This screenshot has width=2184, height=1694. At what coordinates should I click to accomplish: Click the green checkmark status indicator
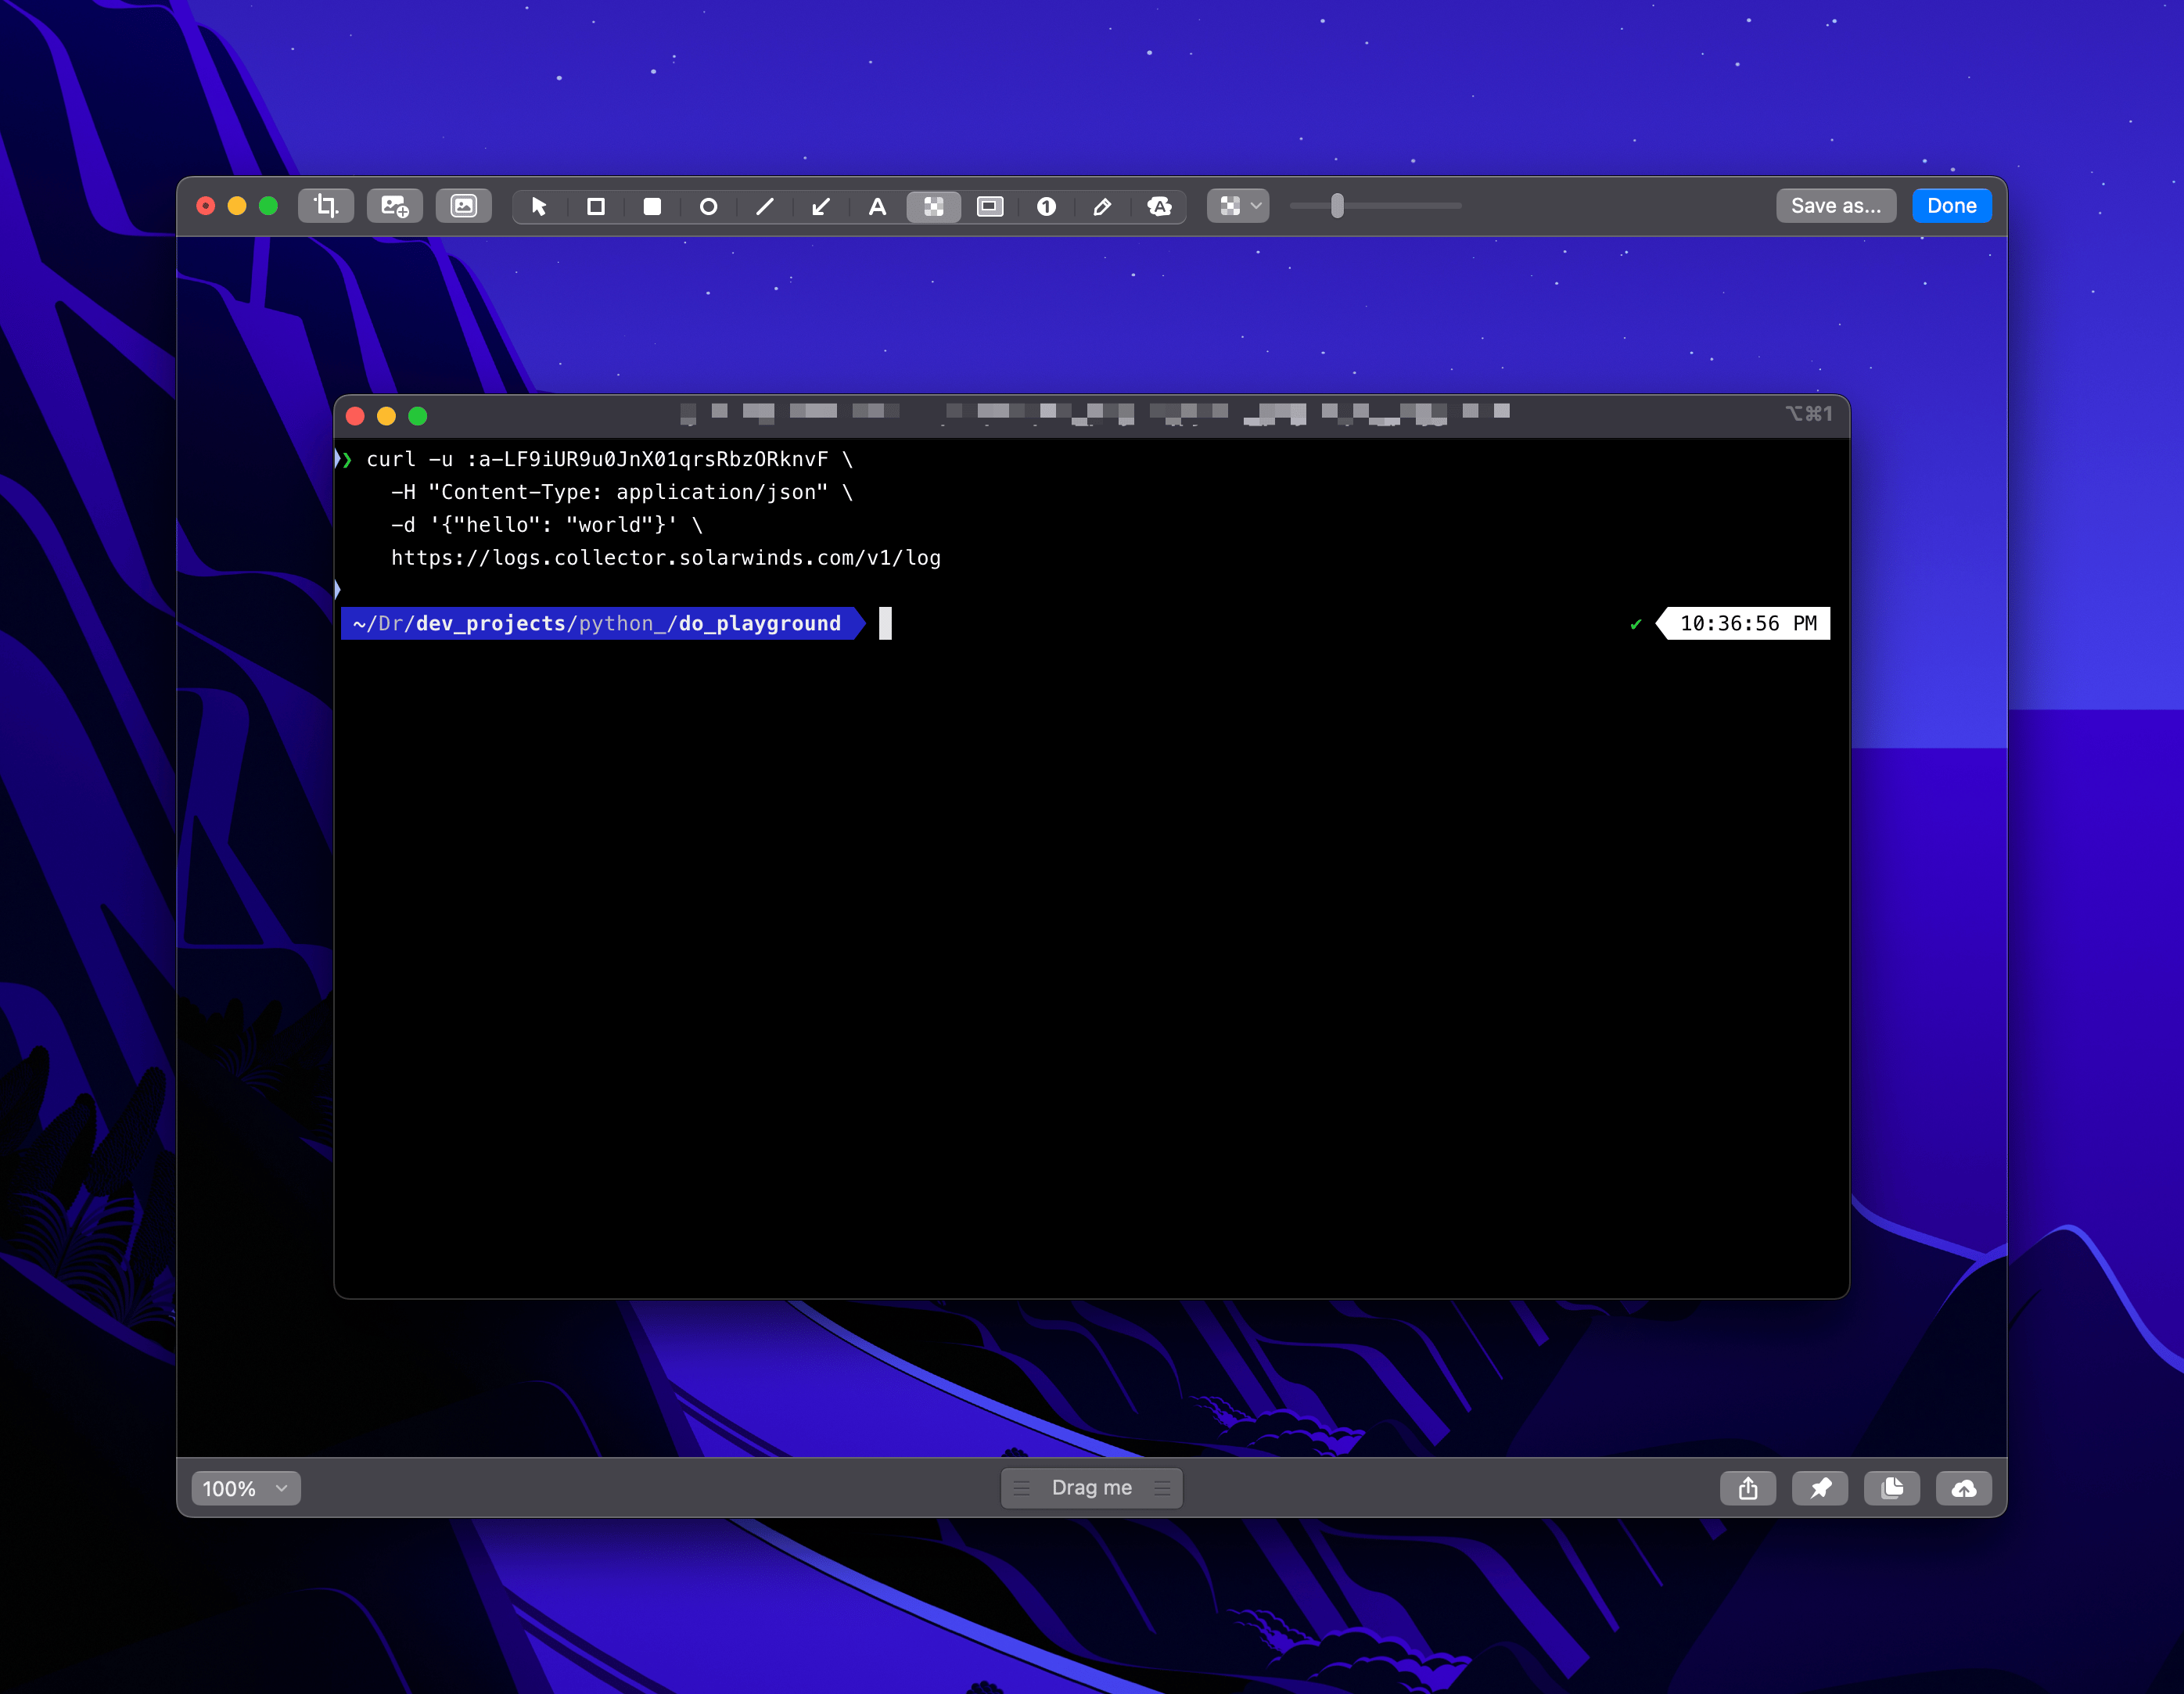pyautogui.click(x=1636, y=624)
